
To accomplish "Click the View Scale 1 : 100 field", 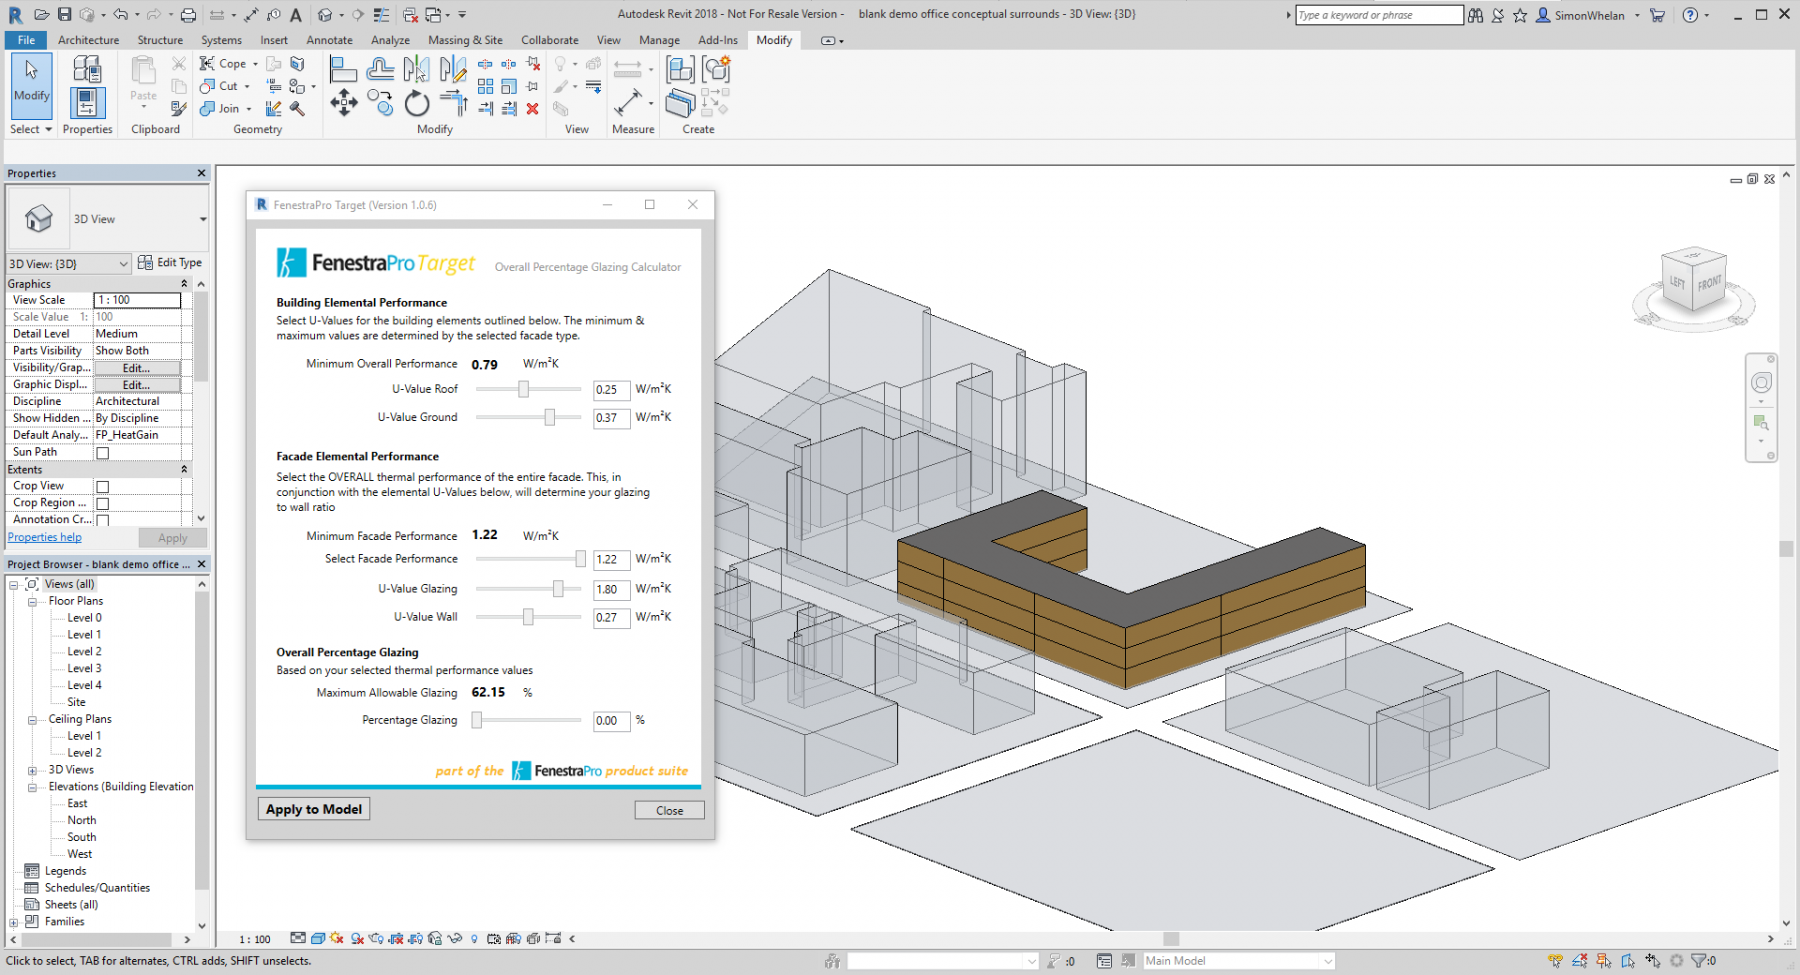I will (137, 300).
